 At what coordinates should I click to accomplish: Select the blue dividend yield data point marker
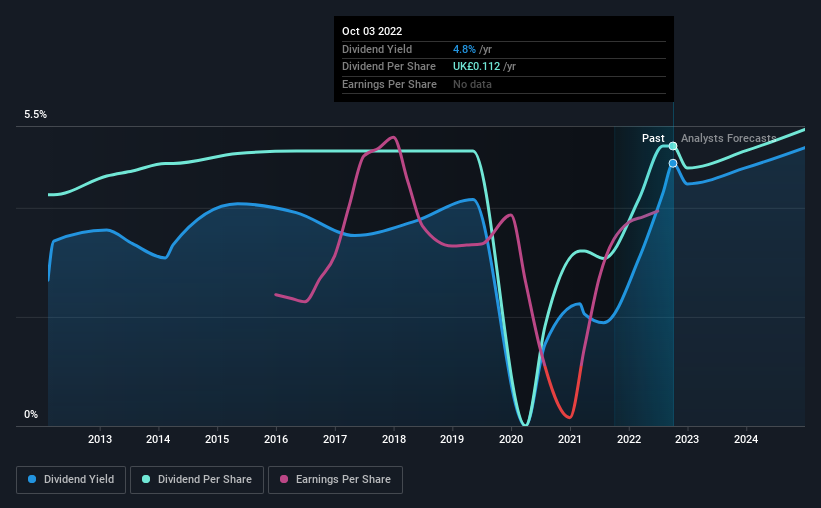point(673,163)
